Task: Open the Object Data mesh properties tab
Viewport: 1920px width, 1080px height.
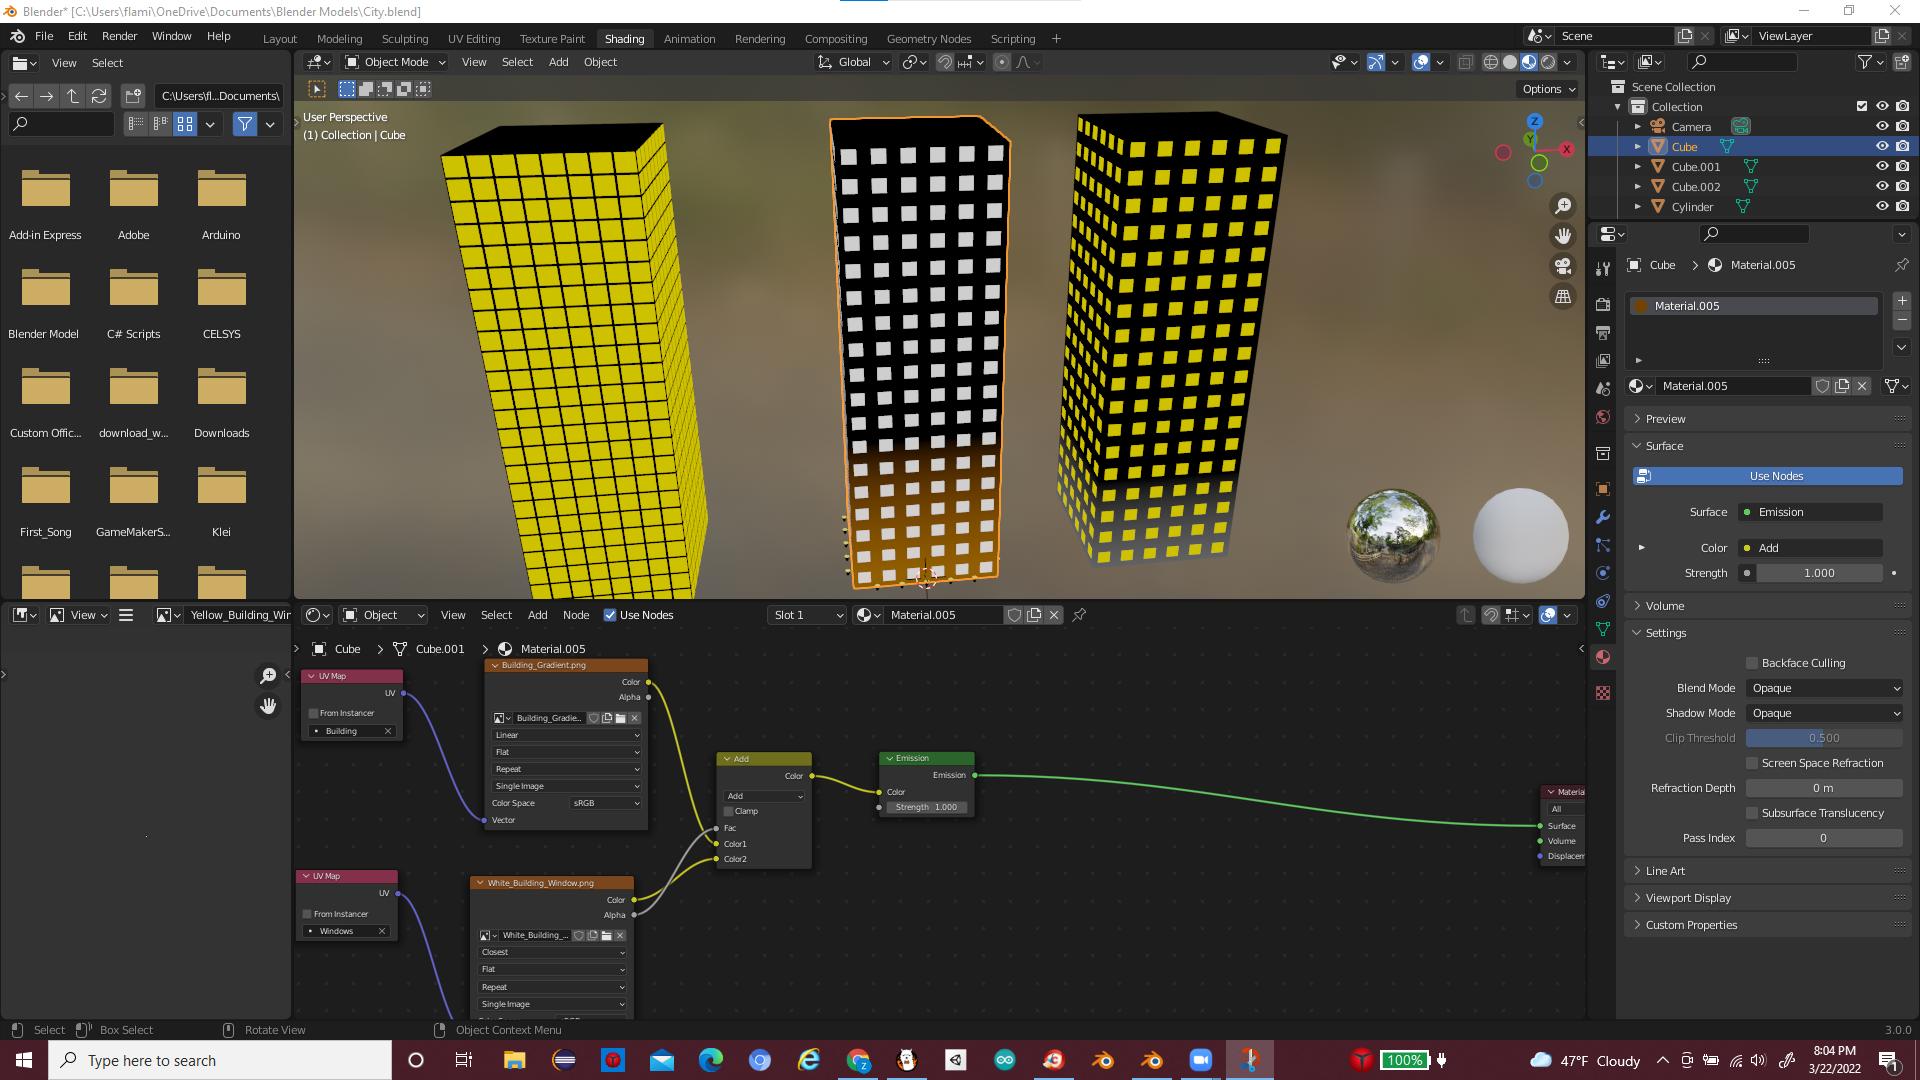Action: [1603, 629]
